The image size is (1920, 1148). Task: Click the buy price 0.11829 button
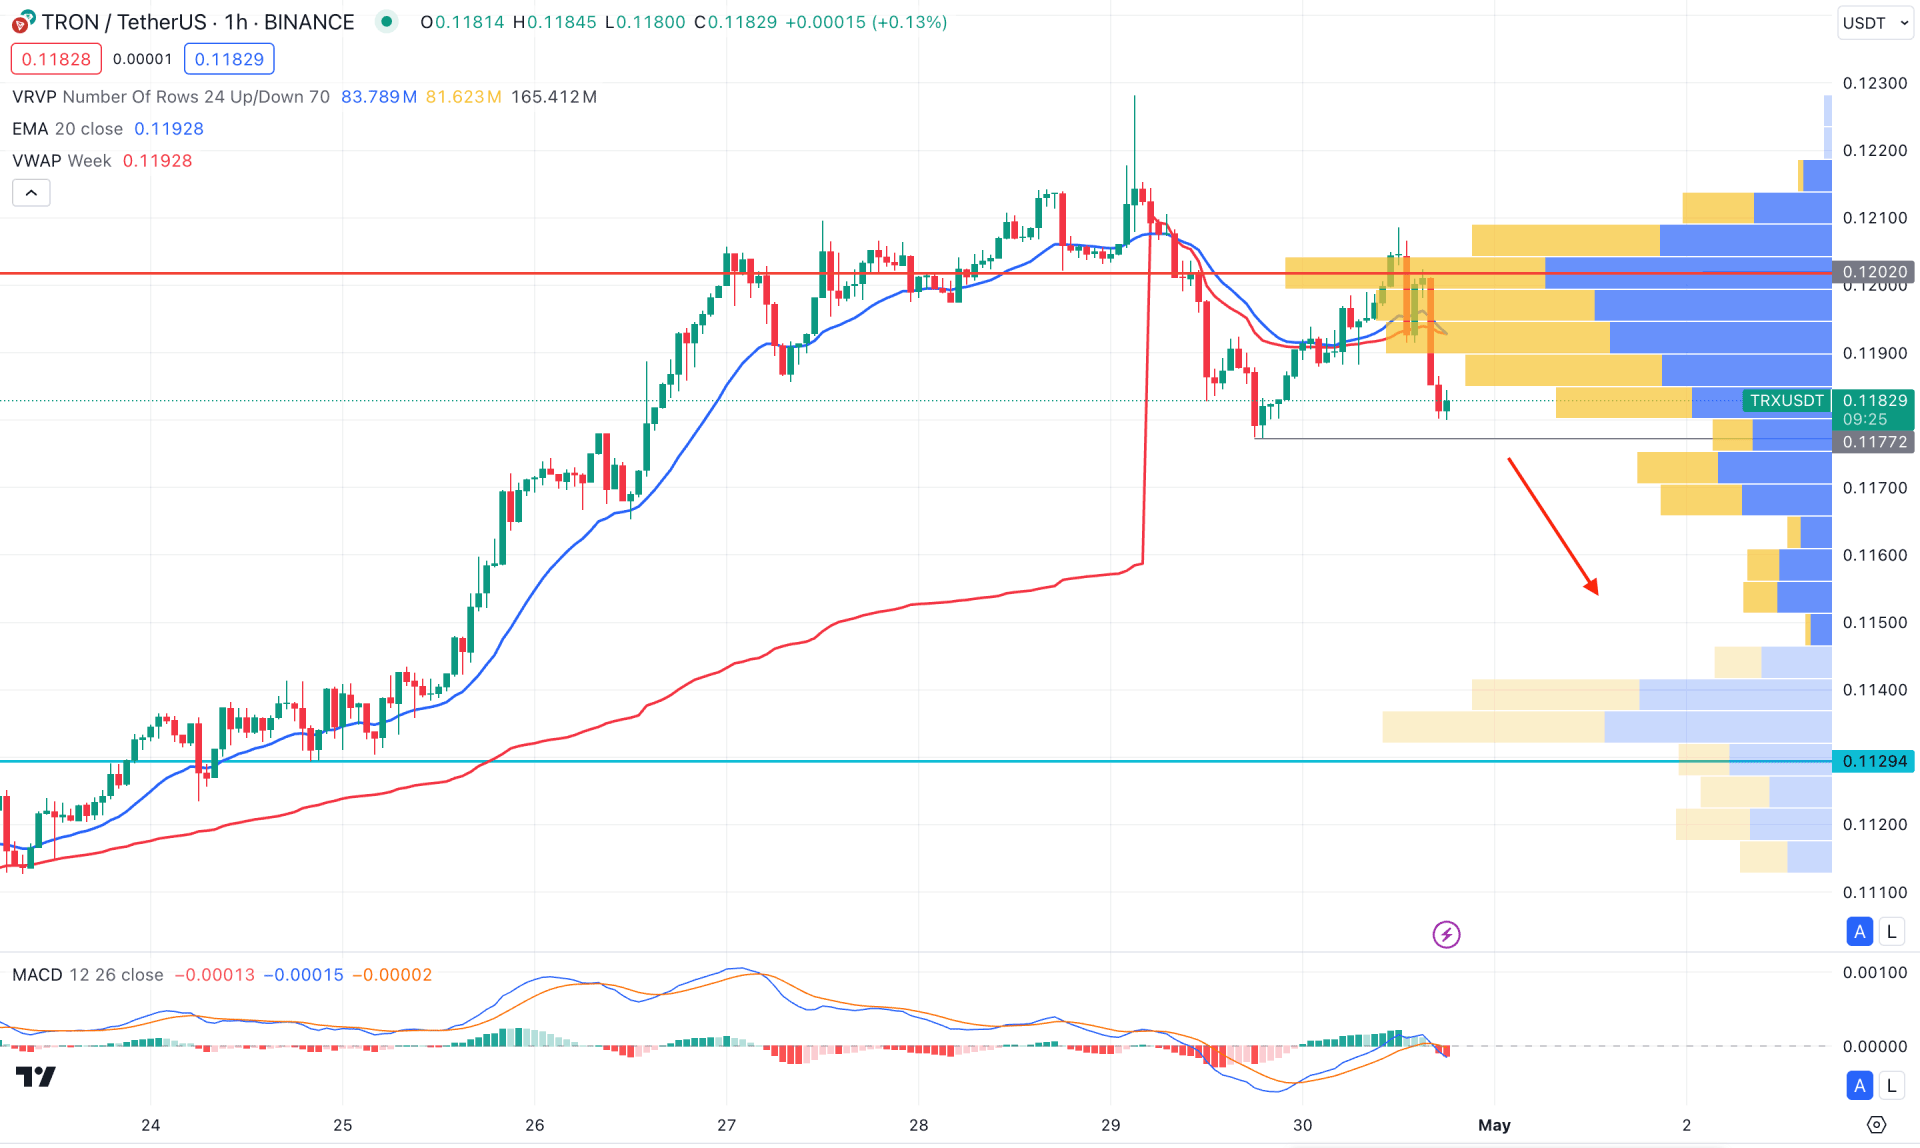229,59
